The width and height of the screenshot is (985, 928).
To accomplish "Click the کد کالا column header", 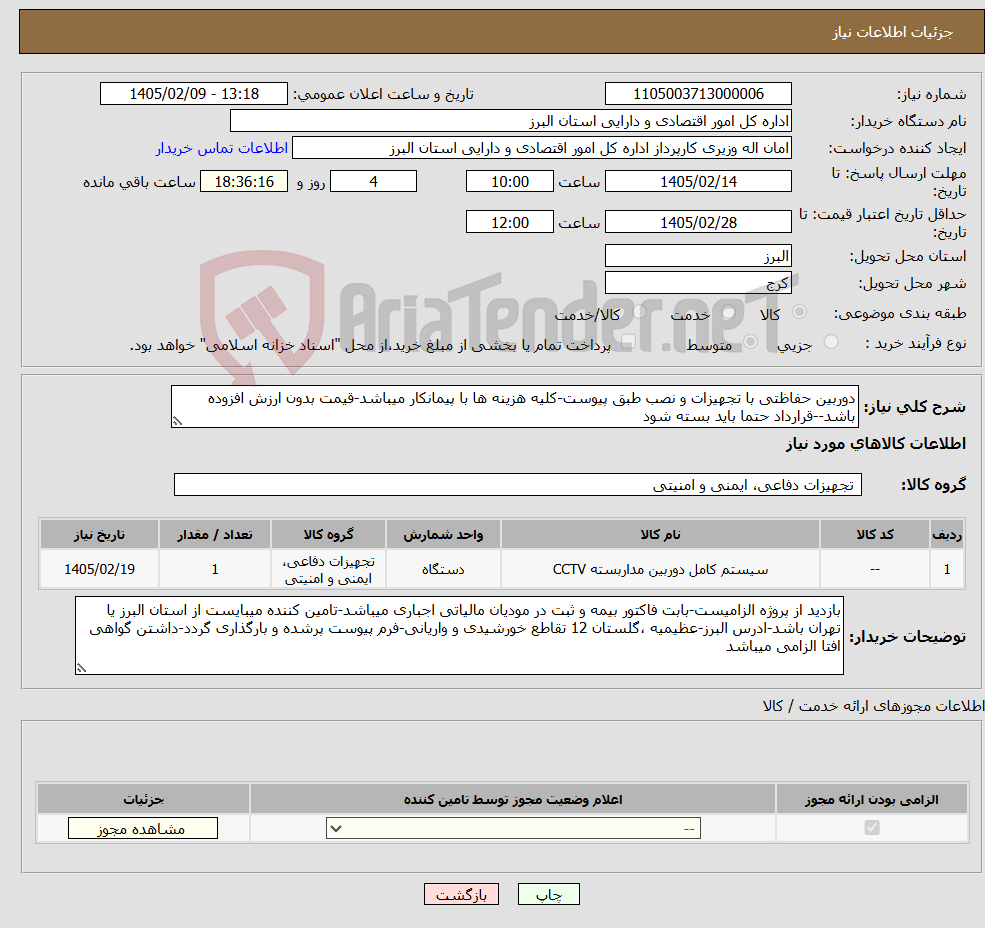I will pyautogui.click(x=875, y=535).
